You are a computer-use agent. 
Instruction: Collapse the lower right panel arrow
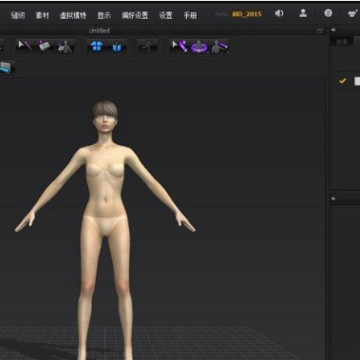click(333, 199)
